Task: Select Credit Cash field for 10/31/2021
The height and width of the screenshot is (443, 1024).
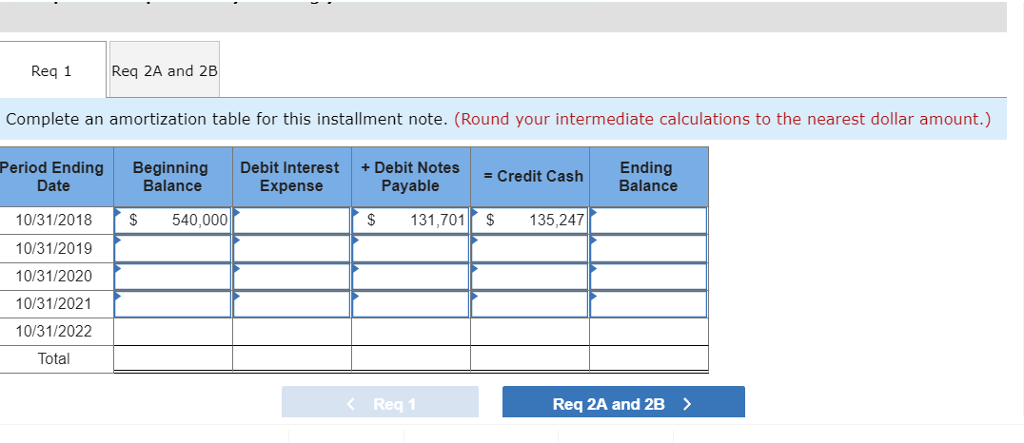Action: 530,304
